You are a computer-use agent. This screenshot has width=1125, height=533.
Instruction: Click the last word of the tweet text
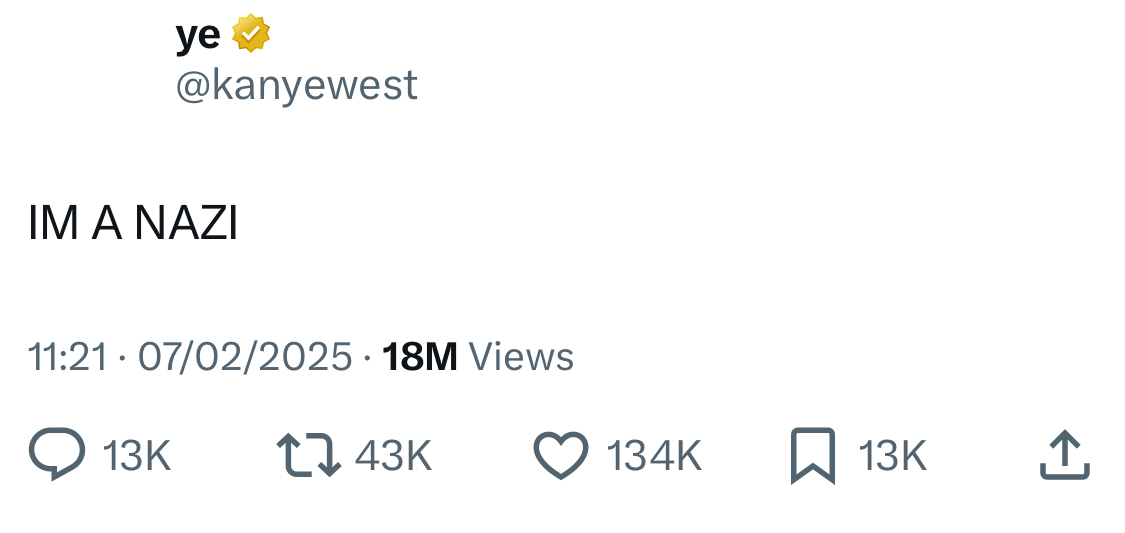[186, 225]
